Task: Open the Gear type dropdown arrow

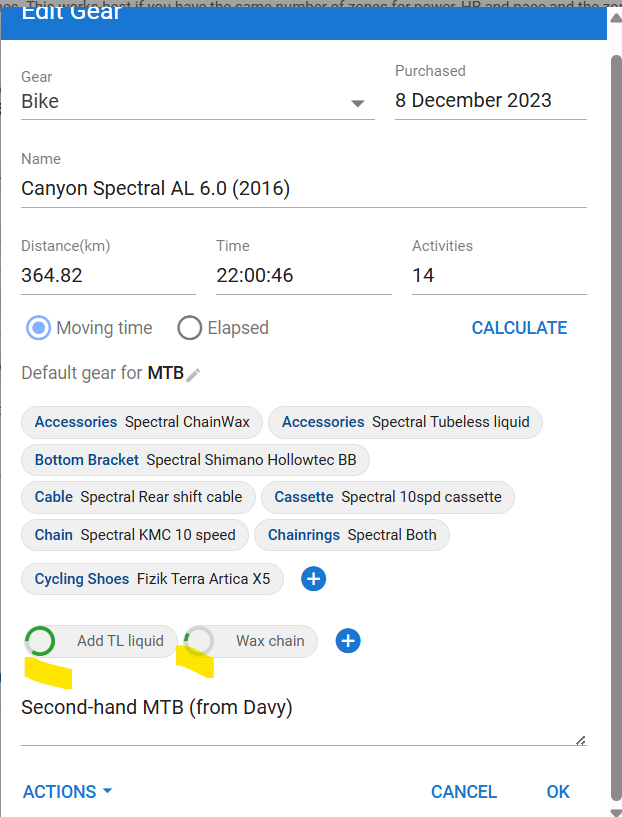Action: 358,103
